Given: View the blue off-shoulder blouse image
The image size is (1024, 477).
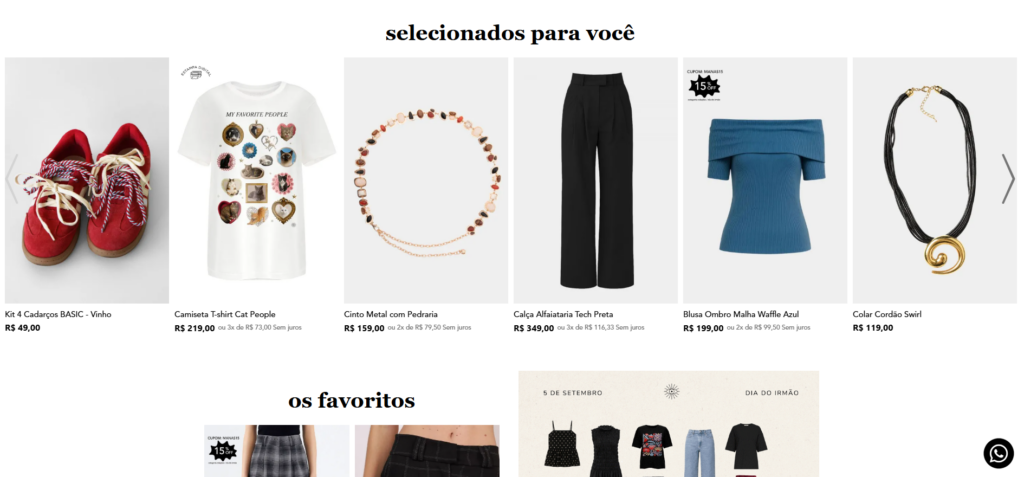Looking at the screenshot, I should coord(765,180).
